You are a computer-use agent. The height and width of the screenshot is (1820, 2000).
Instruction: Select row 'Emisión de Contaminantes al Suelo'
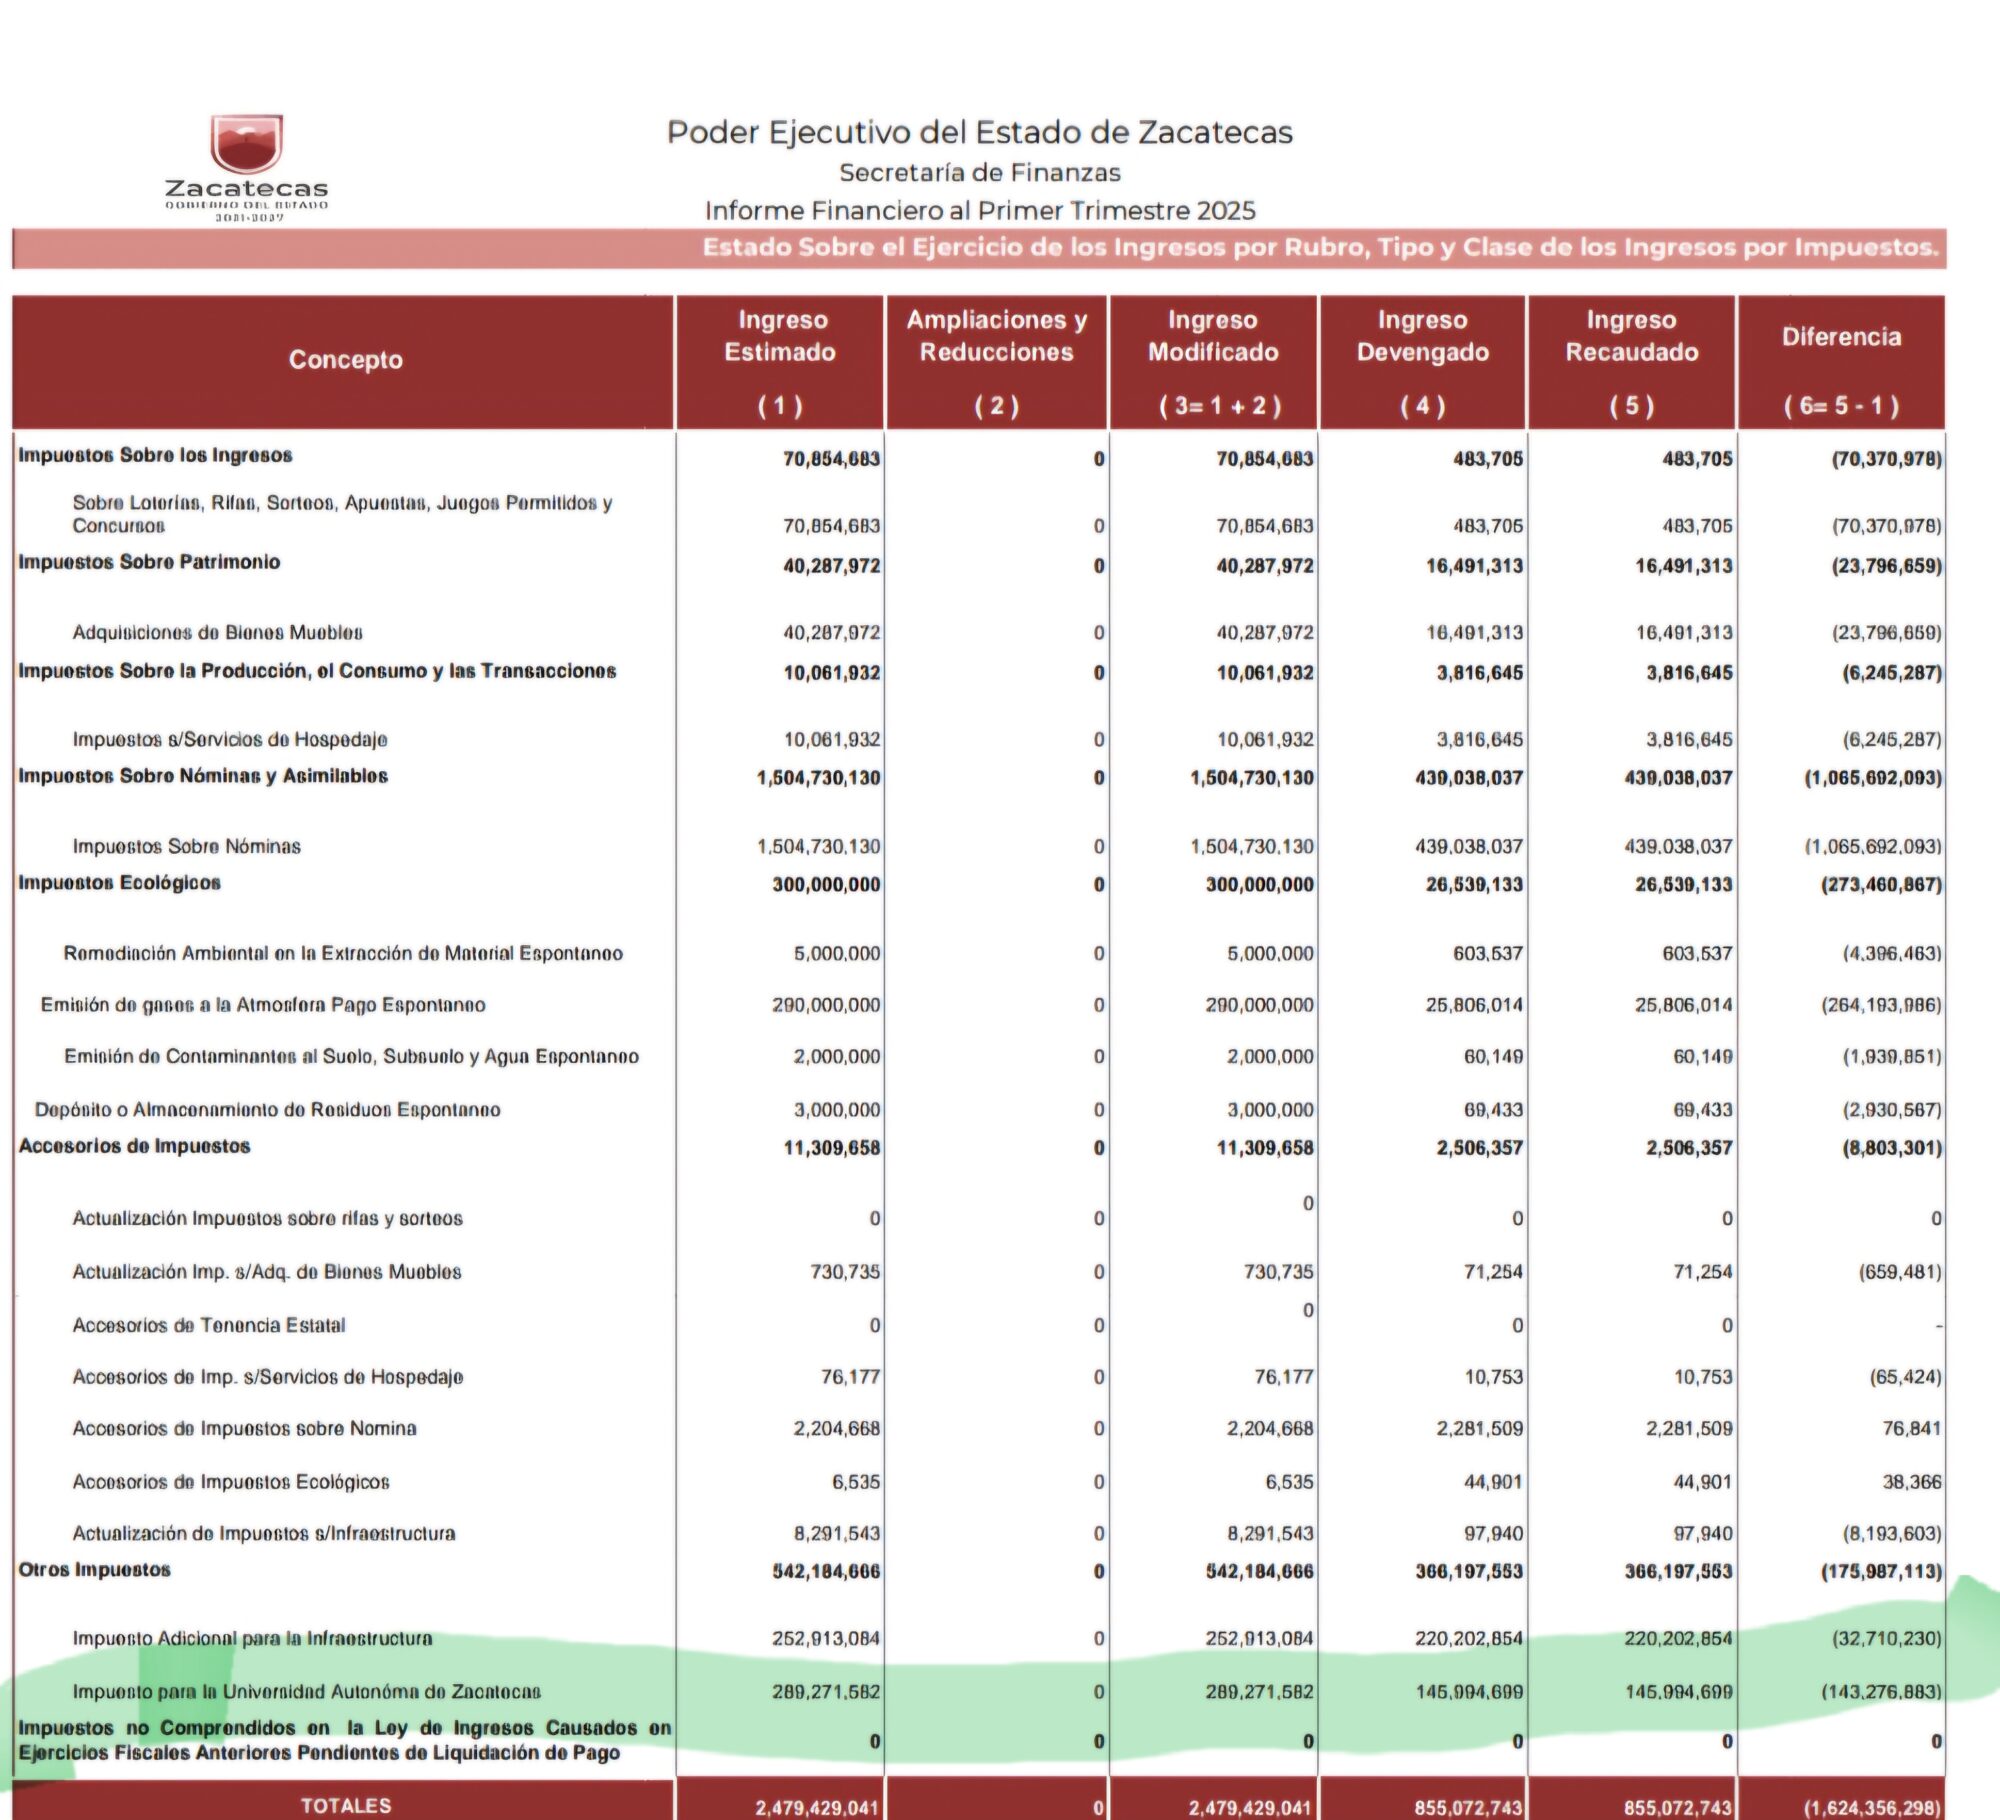click(980, 1057)
